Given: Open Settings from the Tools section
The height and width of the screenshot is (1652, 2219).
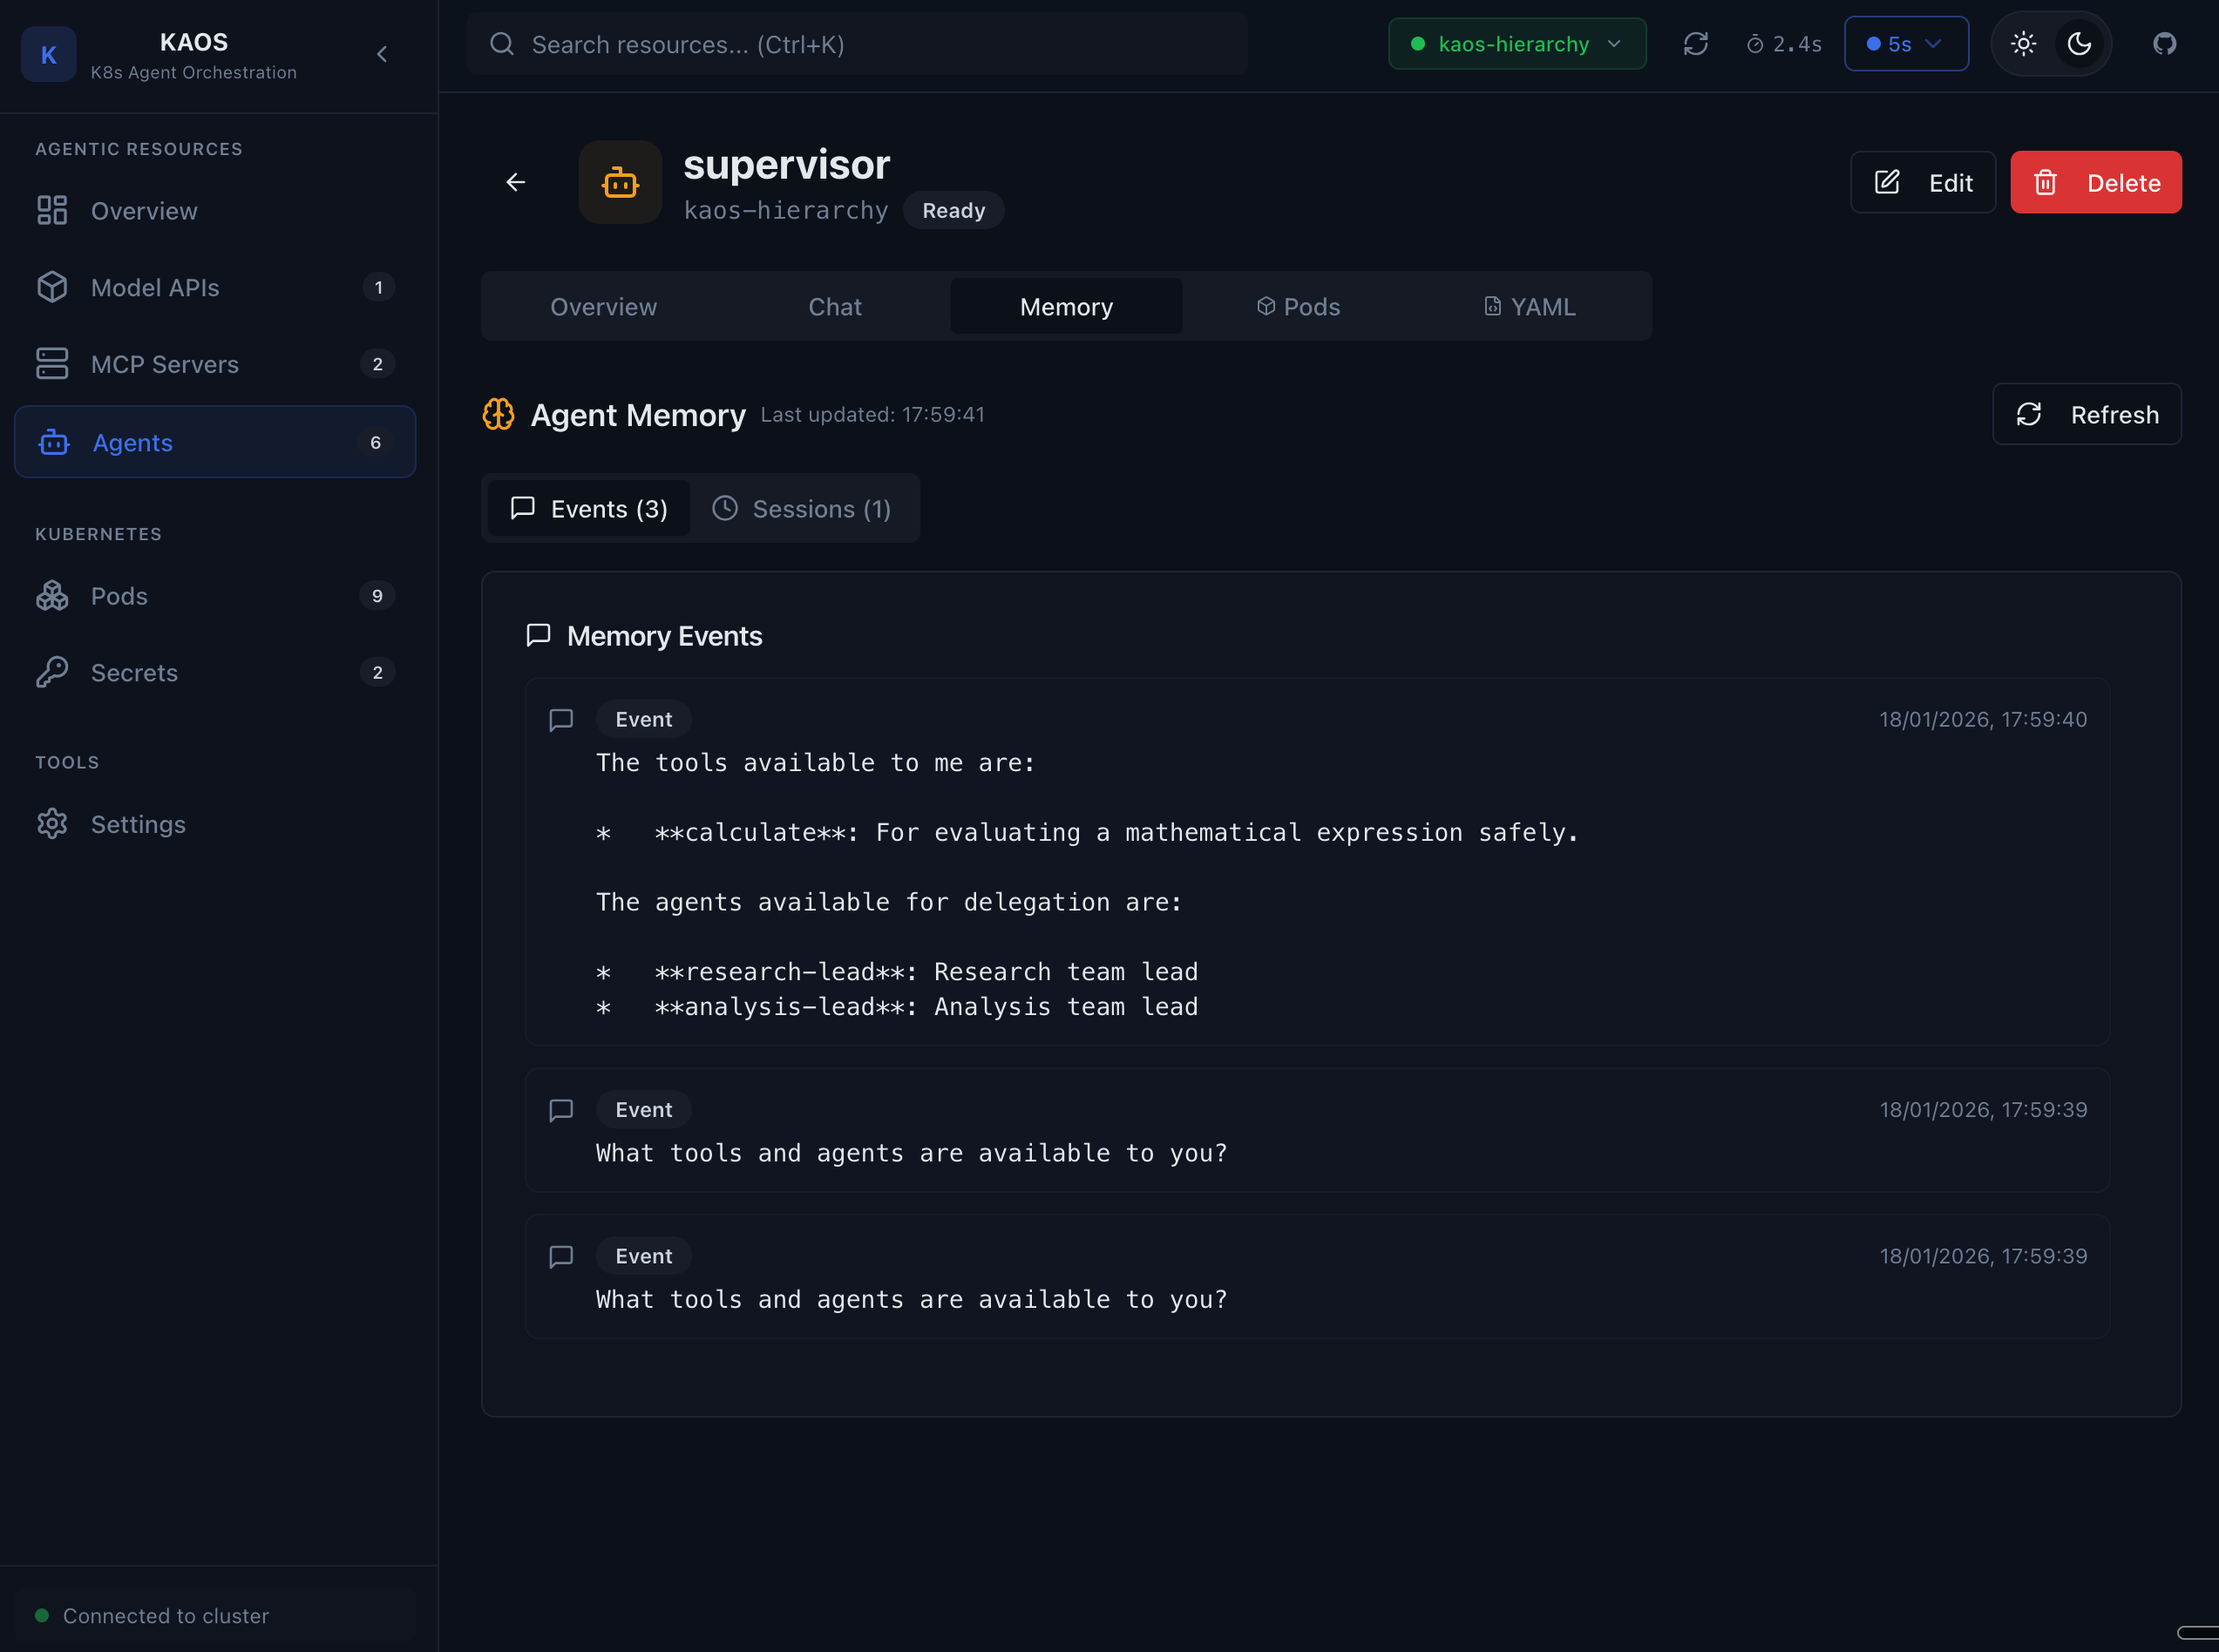Looking at the screenshot, I should click(x=137, y=824).
